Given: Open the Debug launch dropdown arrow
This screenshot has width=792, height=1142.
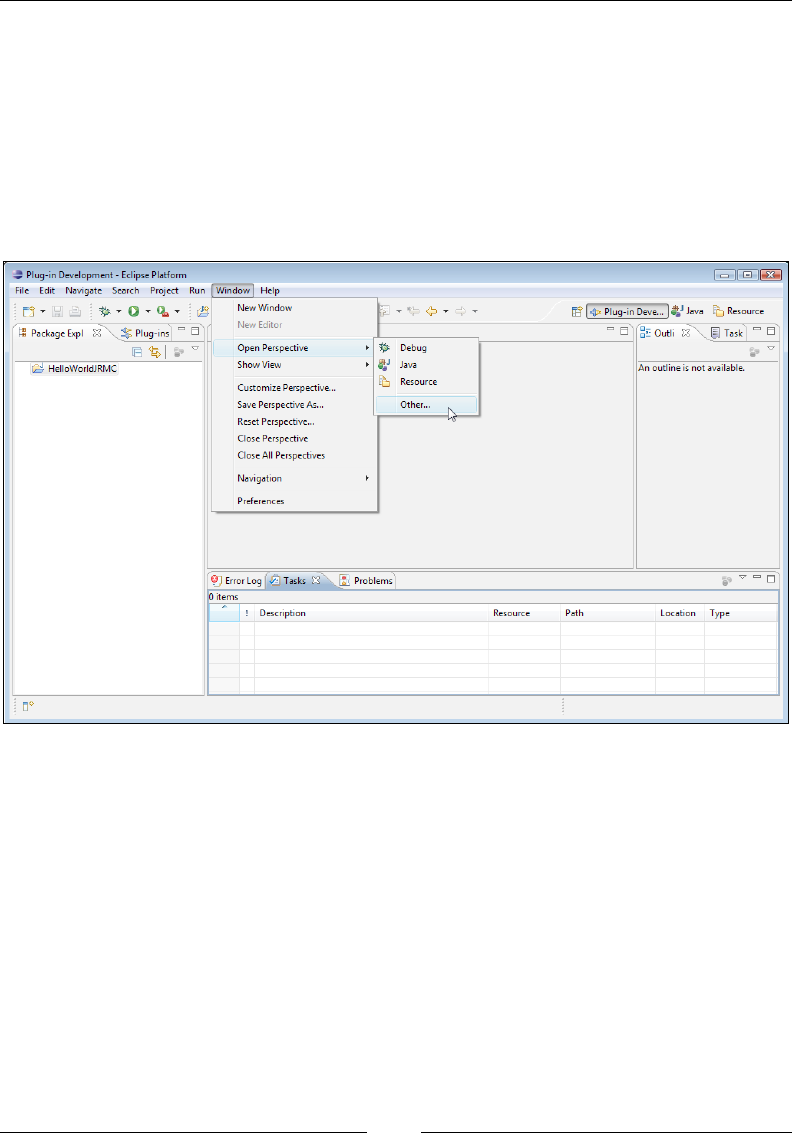Looking at the screenshot, I should 118,312.
